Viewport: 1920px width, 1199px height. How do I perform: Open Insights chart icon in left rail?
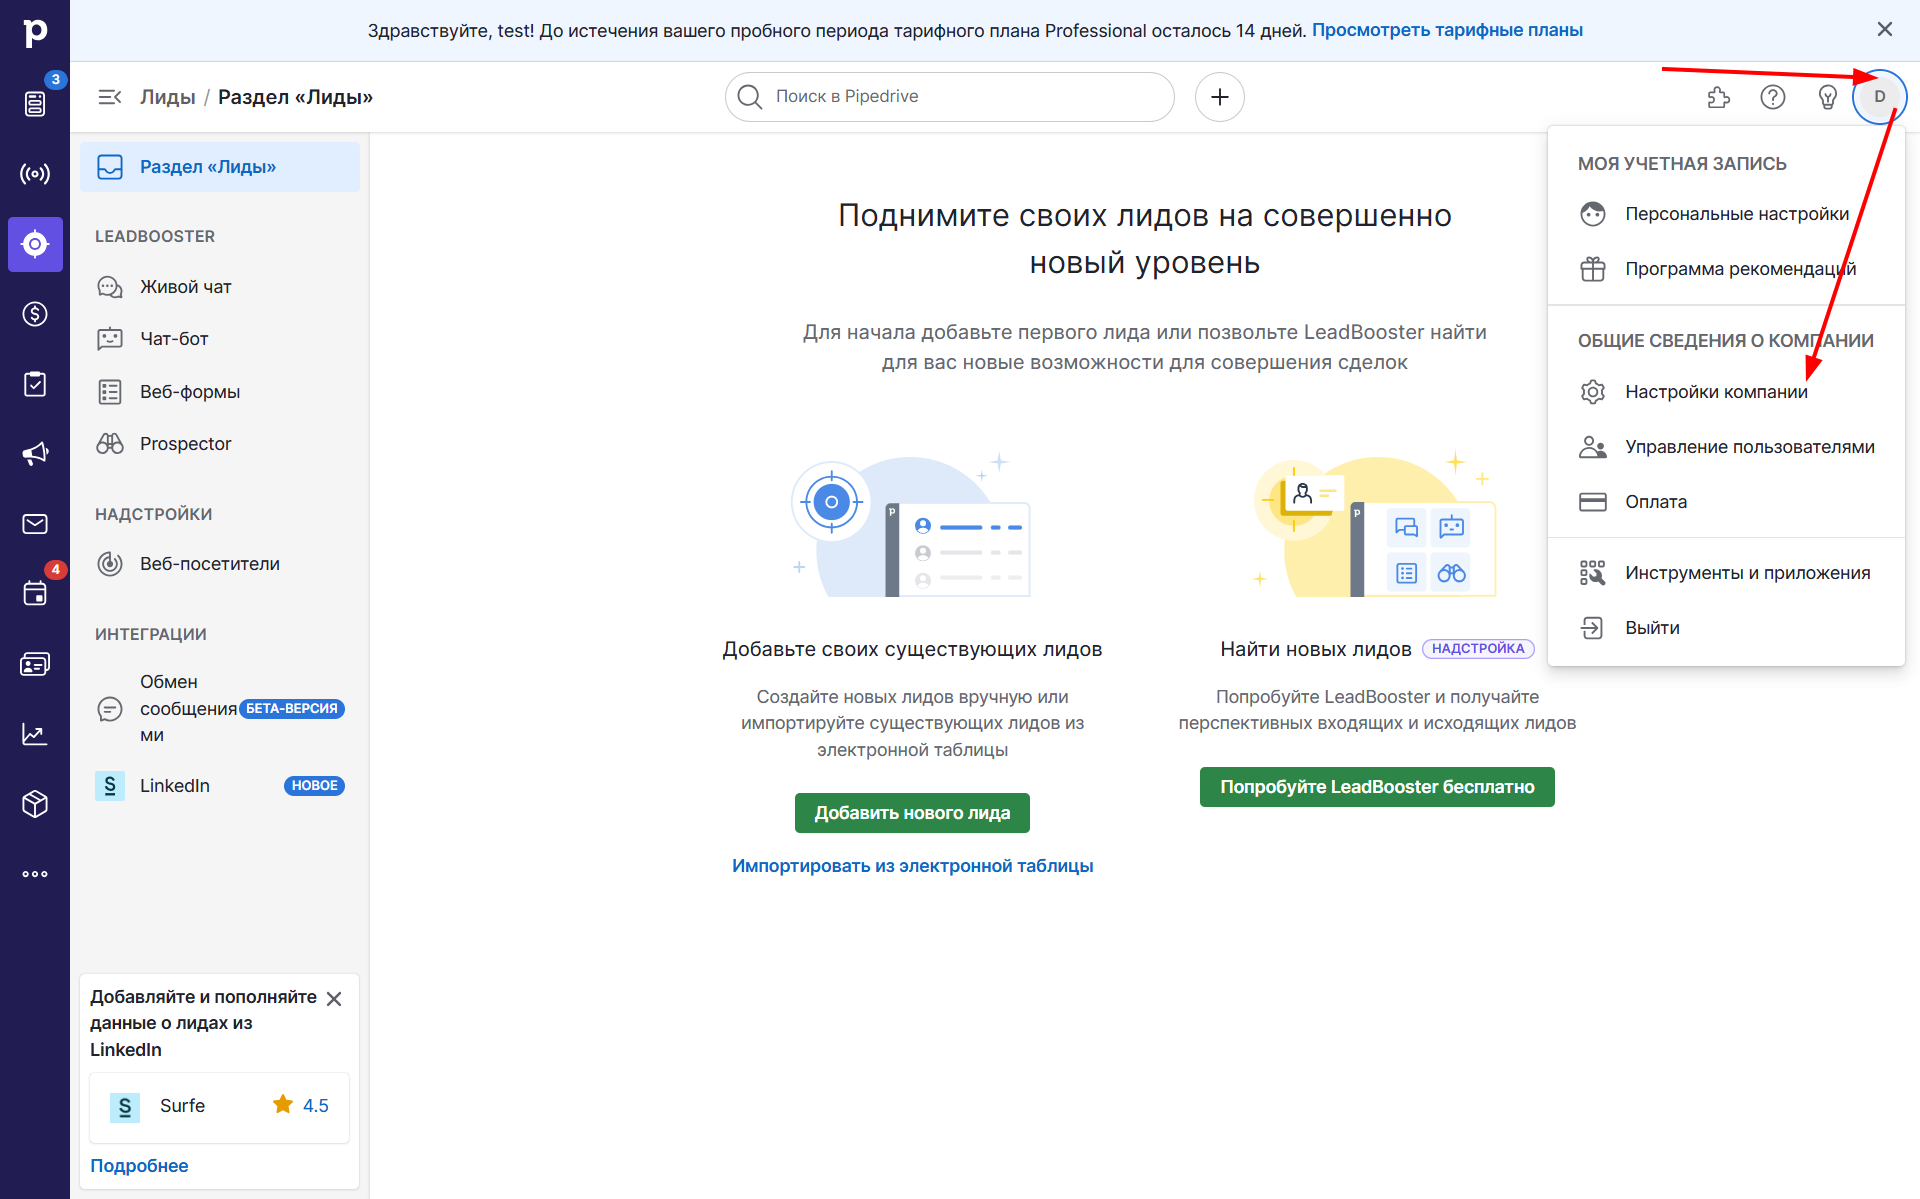click(35, 734)
